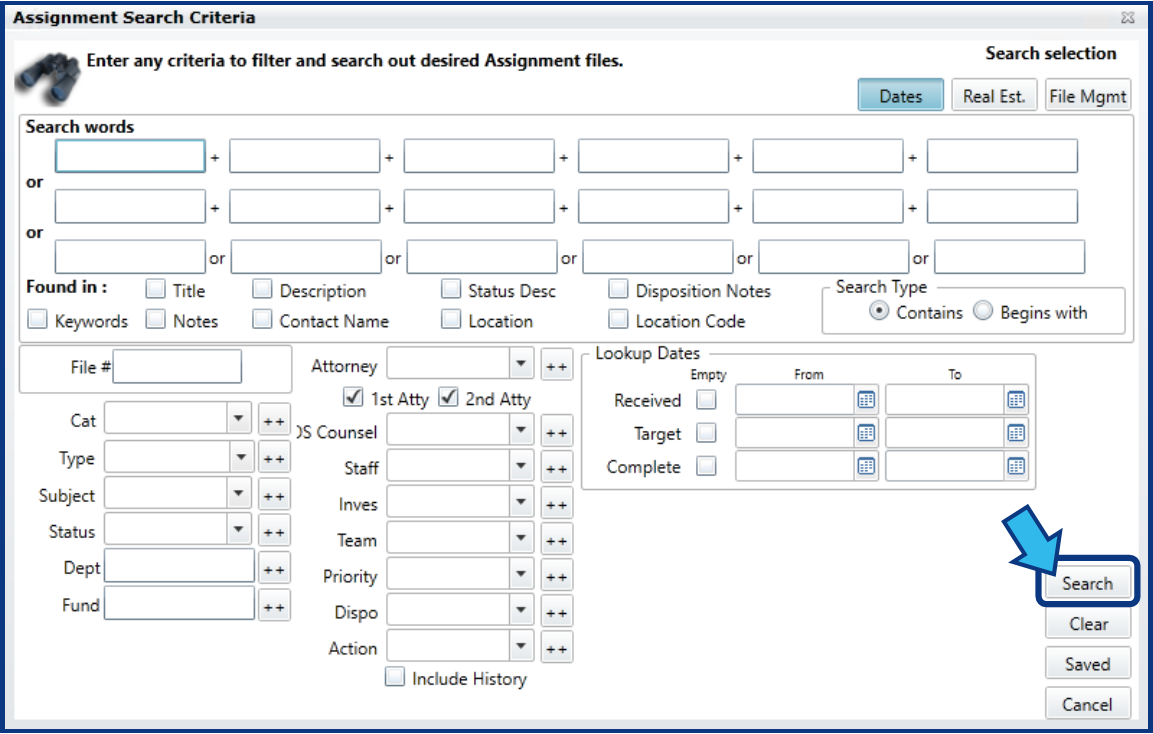
Task: Close the Assignment Search Criteria dialog
Action: pyautogui.click(x=1127, y=18)
